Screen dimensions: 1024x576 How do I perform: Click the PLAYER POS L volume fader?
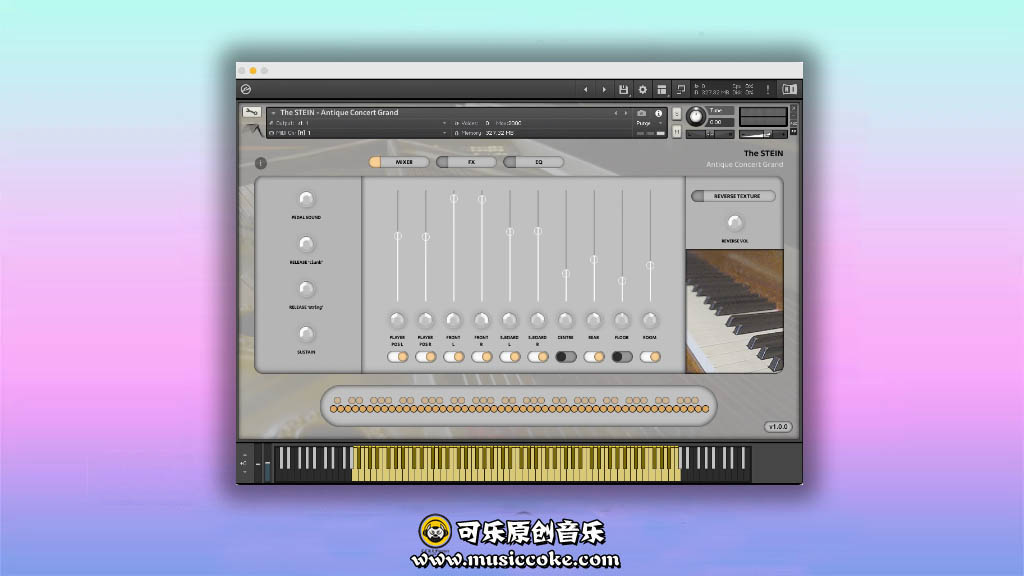[397, 236]
